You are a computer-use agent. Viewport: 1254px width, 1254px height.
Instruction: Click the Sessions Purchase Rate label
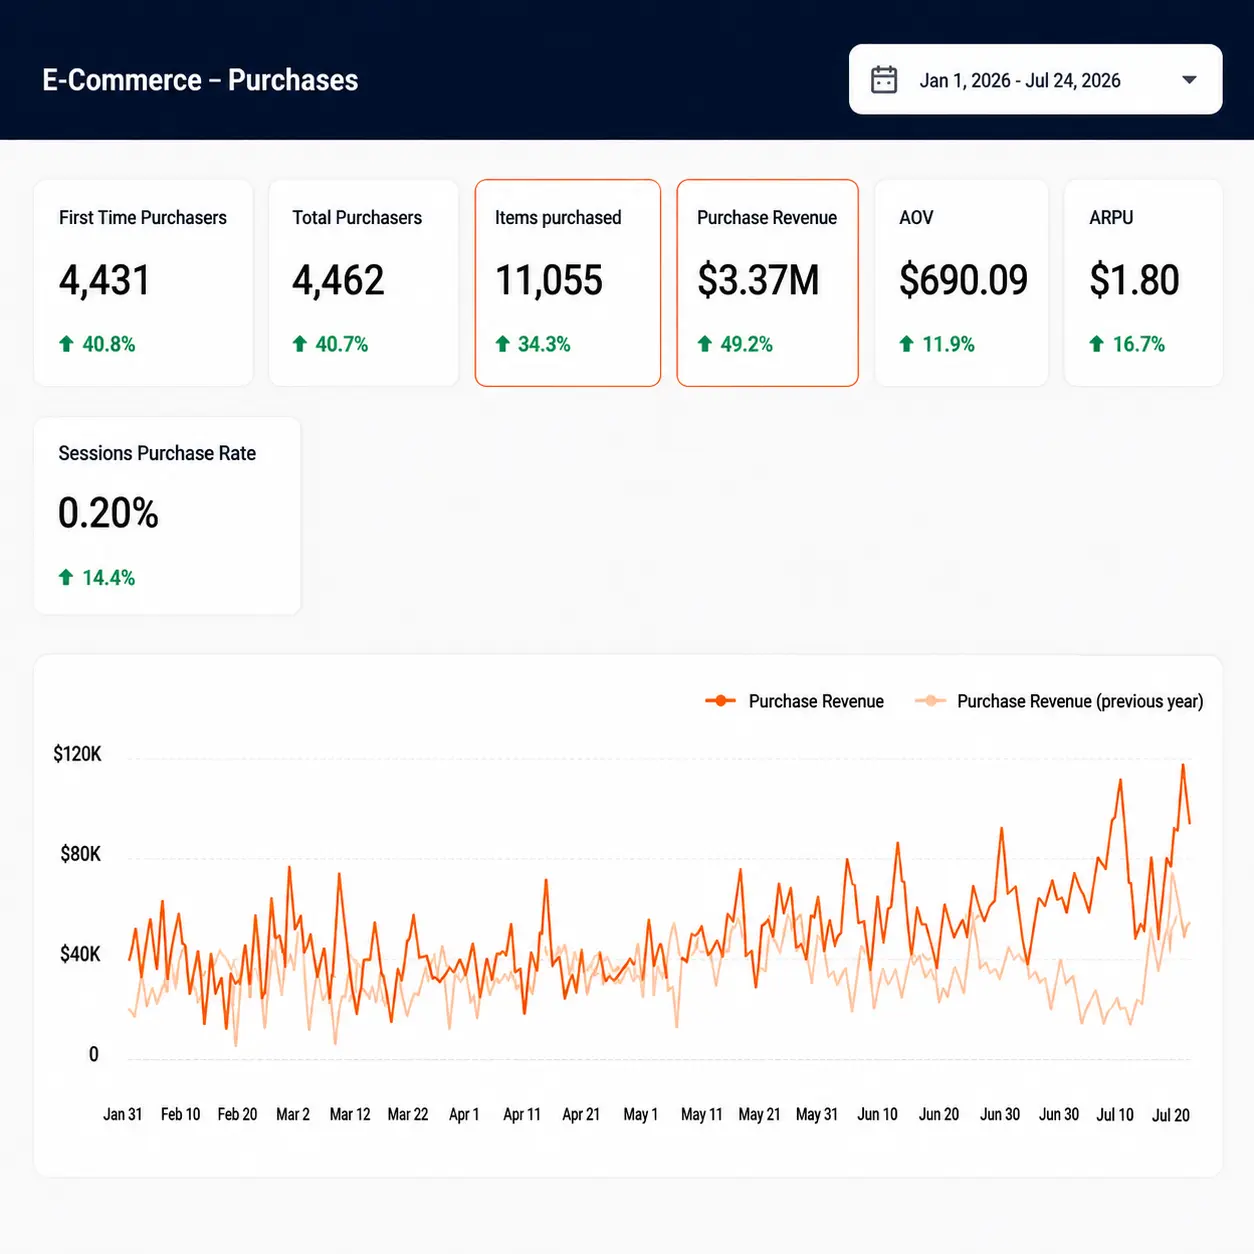pos(157,453)
